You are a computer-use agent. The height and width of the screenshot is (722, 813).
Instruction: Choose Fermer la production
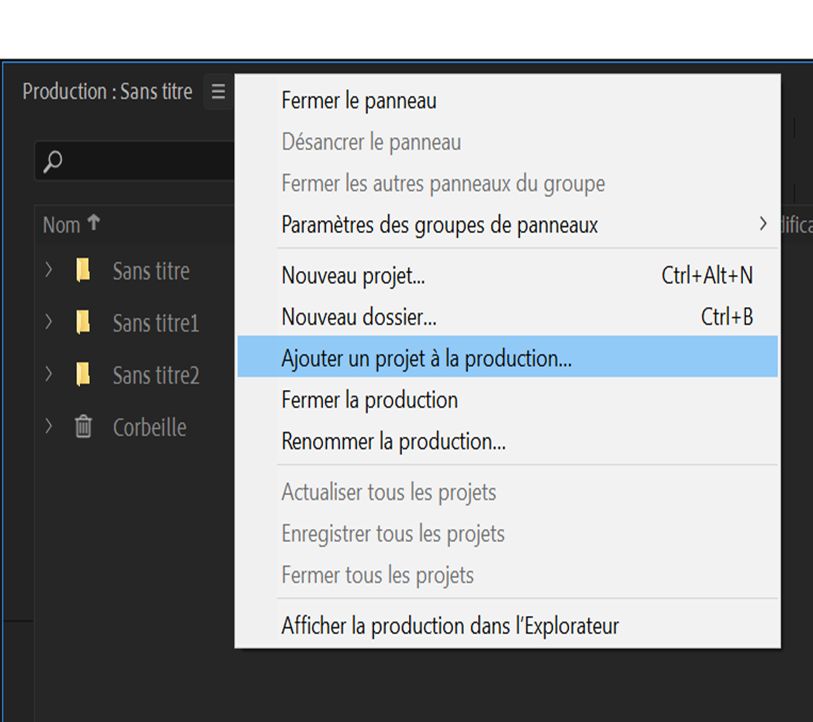(x=369, y=399)
